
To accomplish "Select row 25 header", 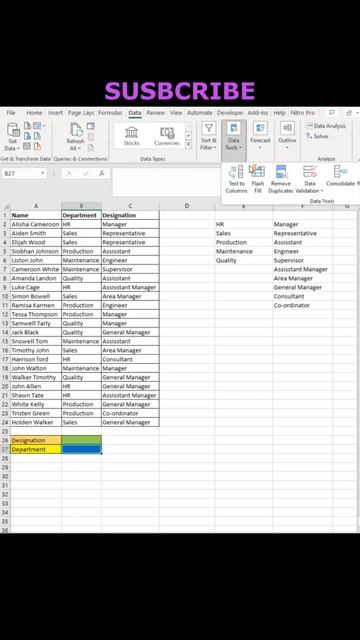I will 5,431.
